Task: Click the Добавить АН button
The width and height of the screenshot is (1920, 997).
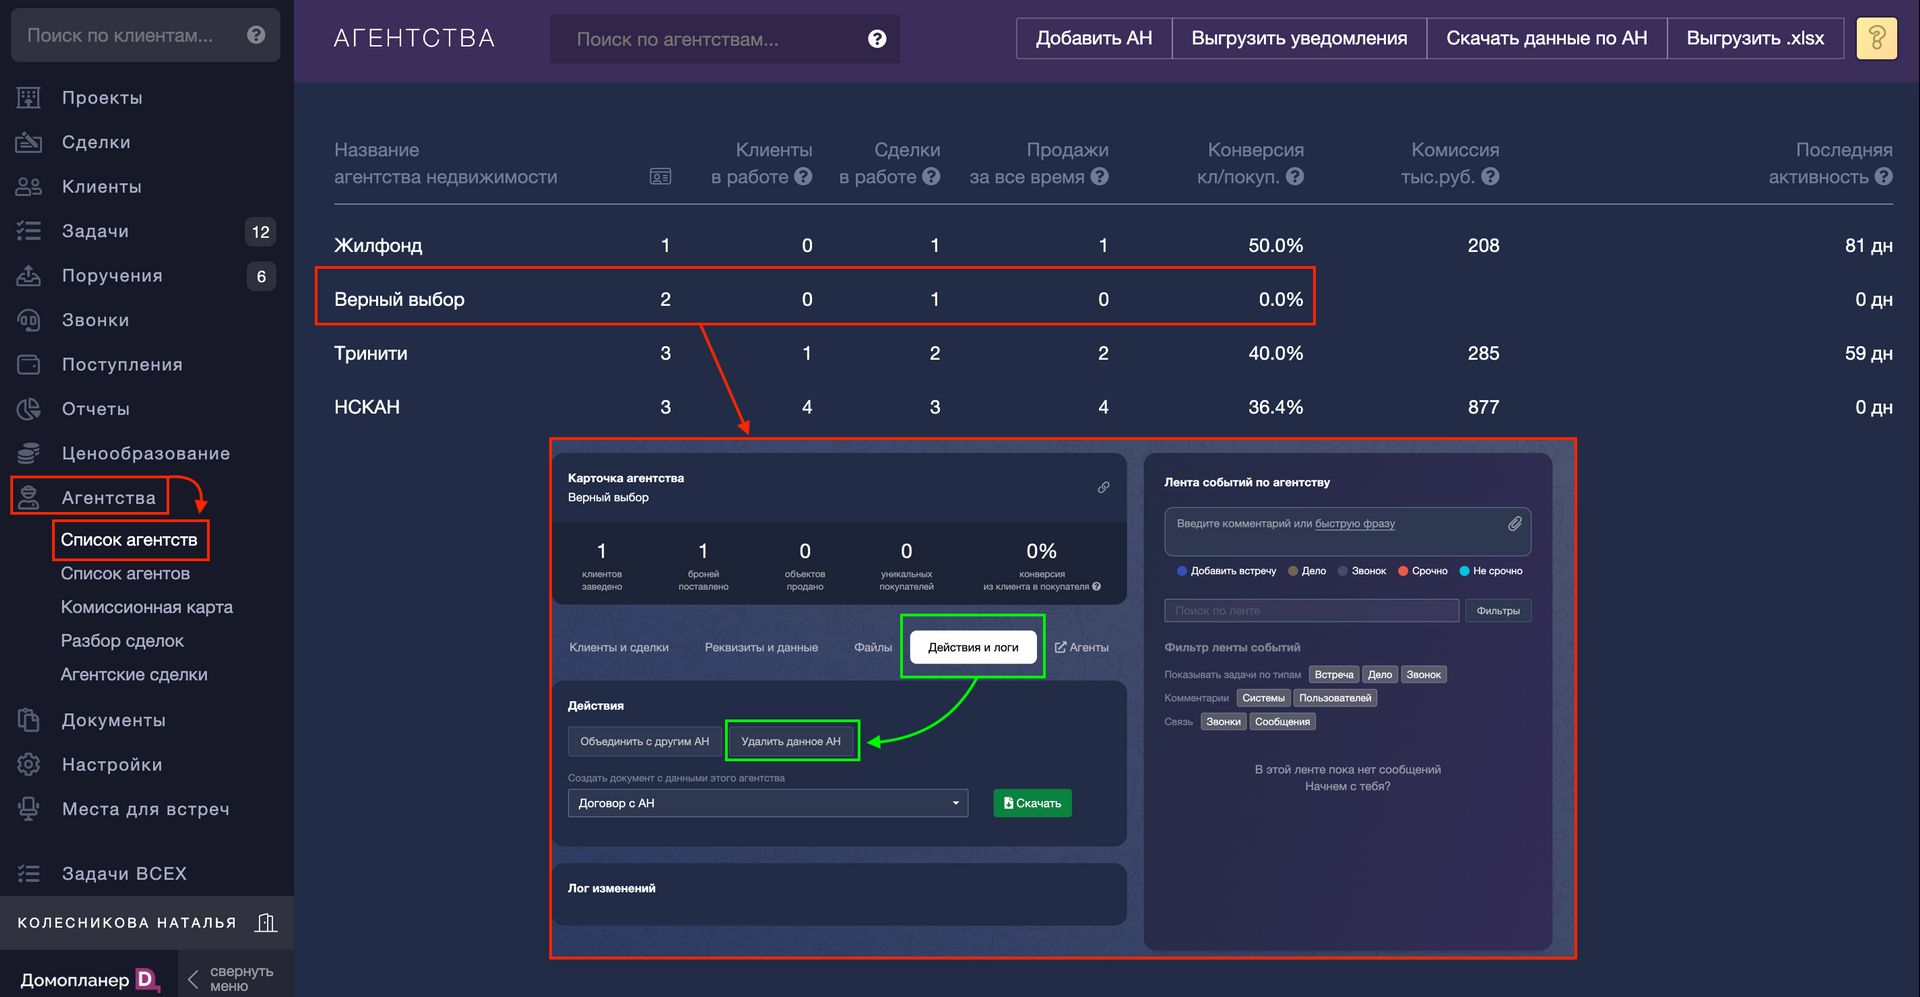Action: click(1094, 38)
